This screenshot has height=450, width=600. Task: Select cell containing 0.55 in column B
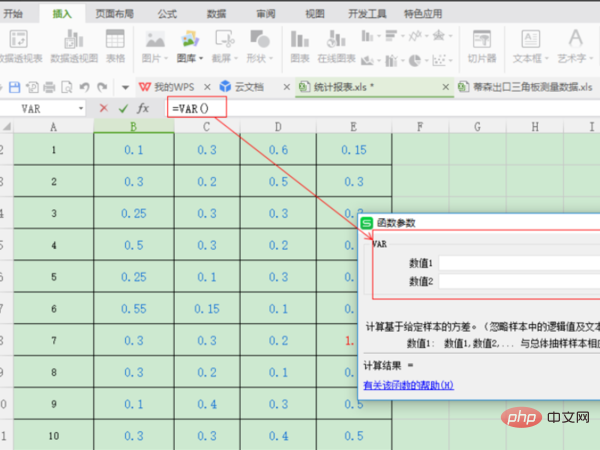tap(134, 308)
